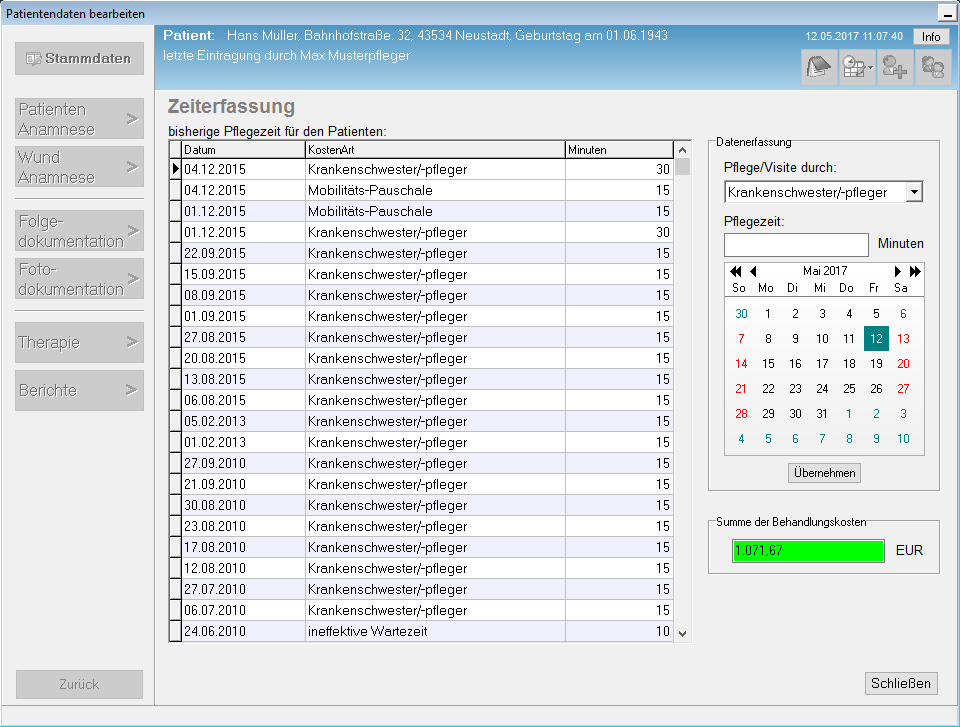The image size is (960, 727).
Task: Select the date cell 05.02.2013
Action: pyautogui.click(x=244, y=421)
